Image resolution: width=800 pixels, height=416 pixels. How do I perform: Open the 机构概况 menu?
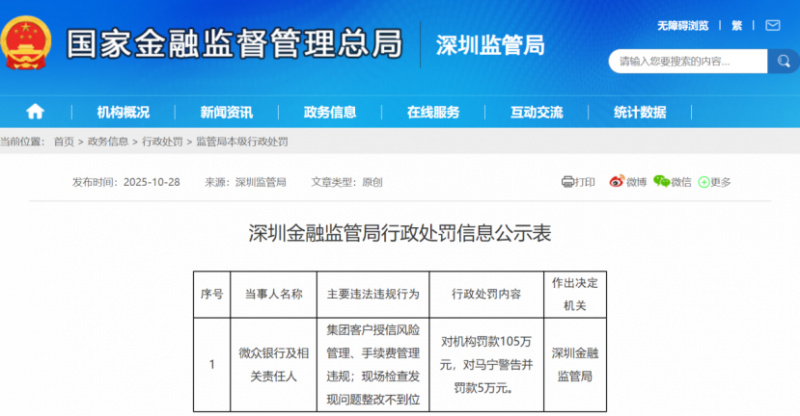[123, 111]
